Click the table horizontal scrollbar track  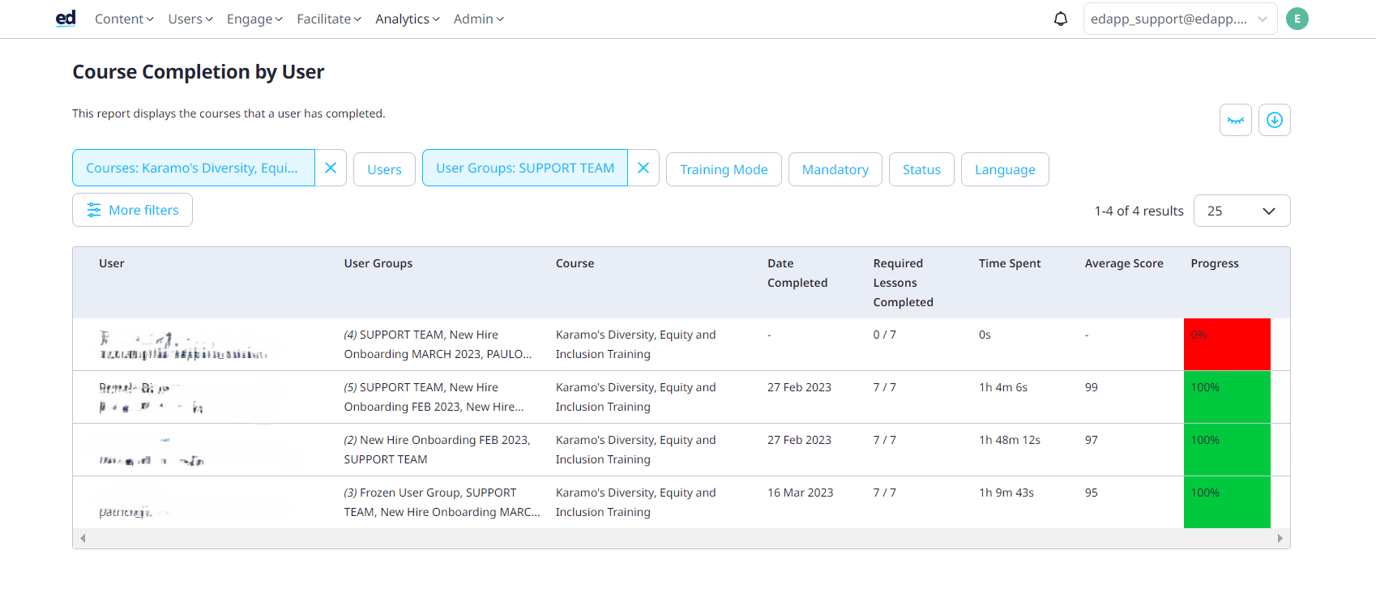(x=681, y=538)
